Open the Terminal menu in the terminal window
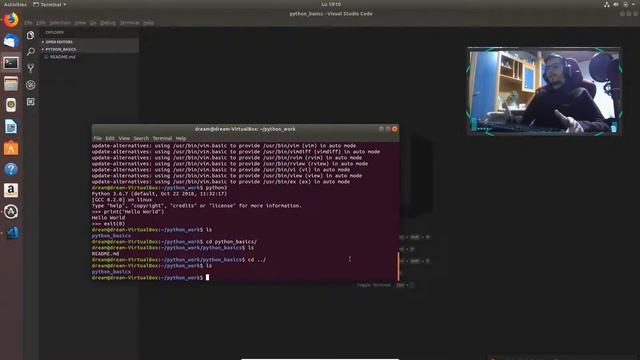The height and width of the screenshot is (360, 640). tap(162, 138)
